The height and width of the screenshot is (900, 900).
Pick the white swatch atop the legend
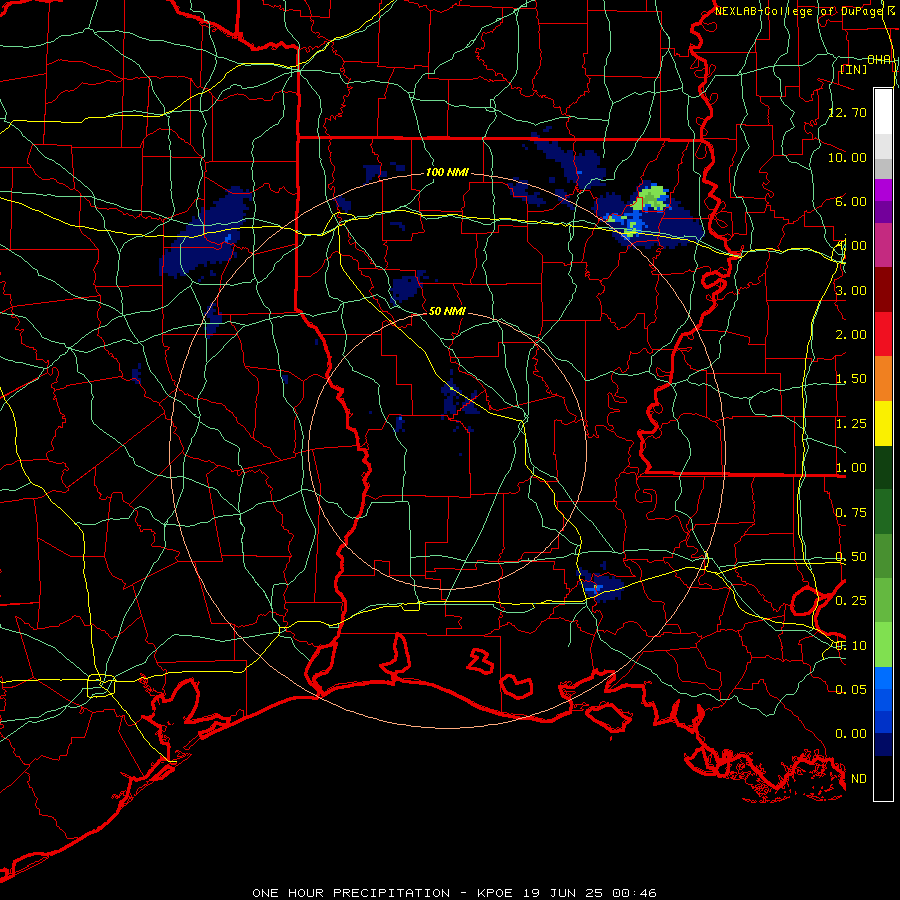[x=883, y=112]
